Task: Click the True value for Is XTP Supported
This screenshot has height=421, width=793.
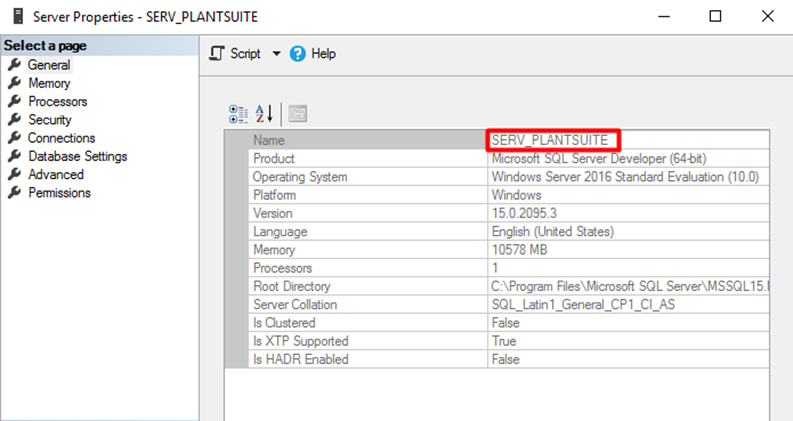Action: 504,341
